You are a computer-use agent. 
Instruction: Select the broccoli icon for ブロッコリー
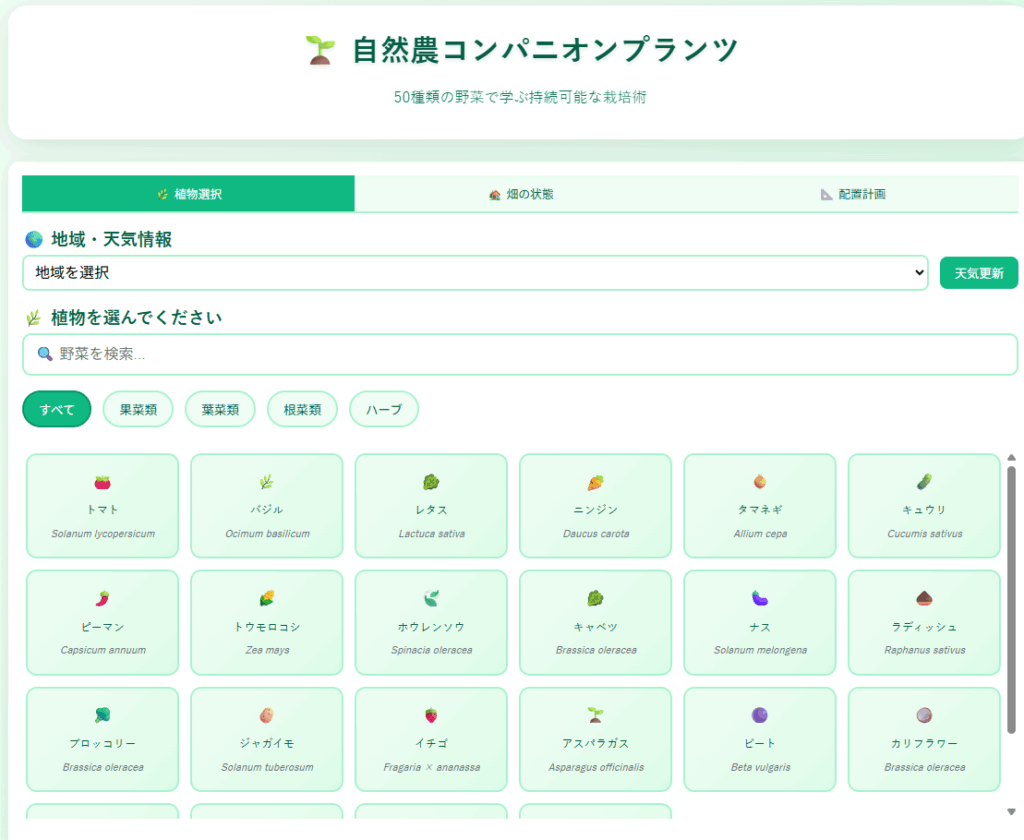point(102,715)
